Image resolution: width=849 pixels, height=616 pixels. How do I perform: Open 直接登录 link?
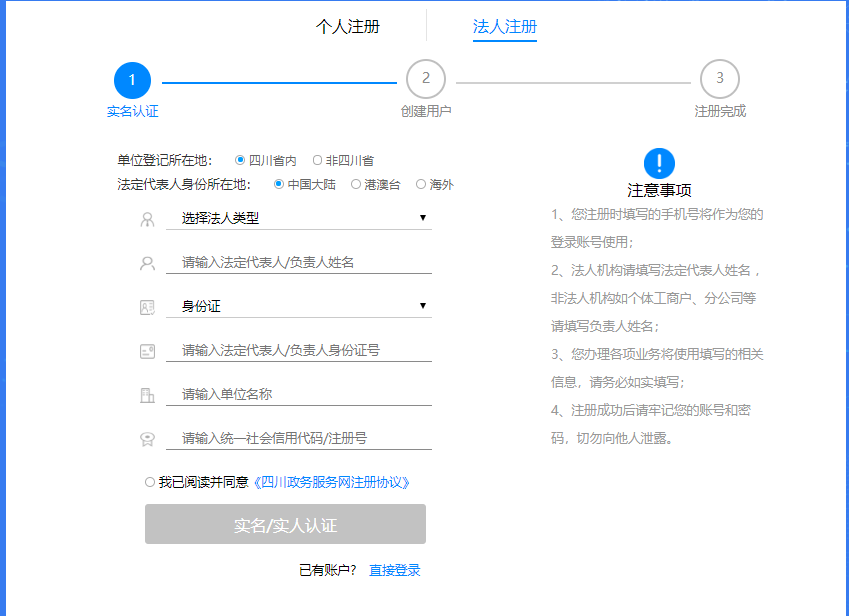click(395, 571)
